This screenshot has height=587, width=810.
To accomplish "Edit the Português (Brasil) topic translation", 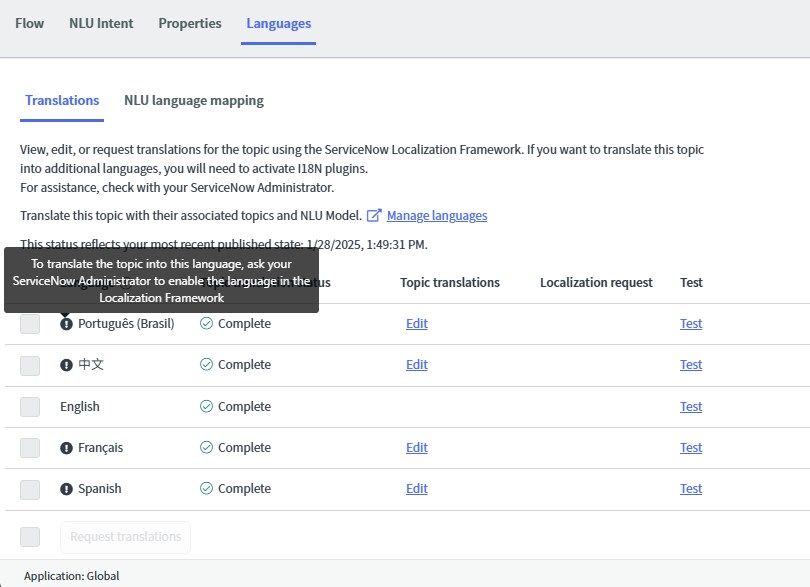I will (417, 323).
